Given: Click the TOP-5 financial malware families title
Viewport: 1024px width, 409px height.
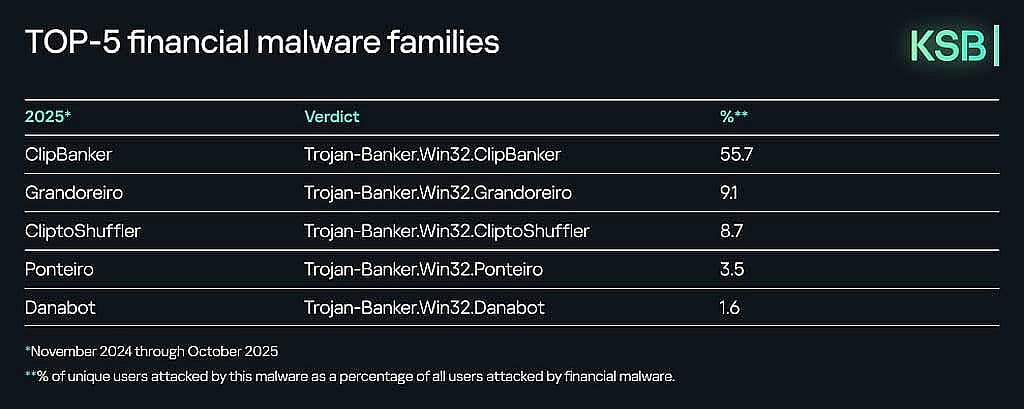Looking at the screenshot, I should pyautogui.click(x=262, y=42).
